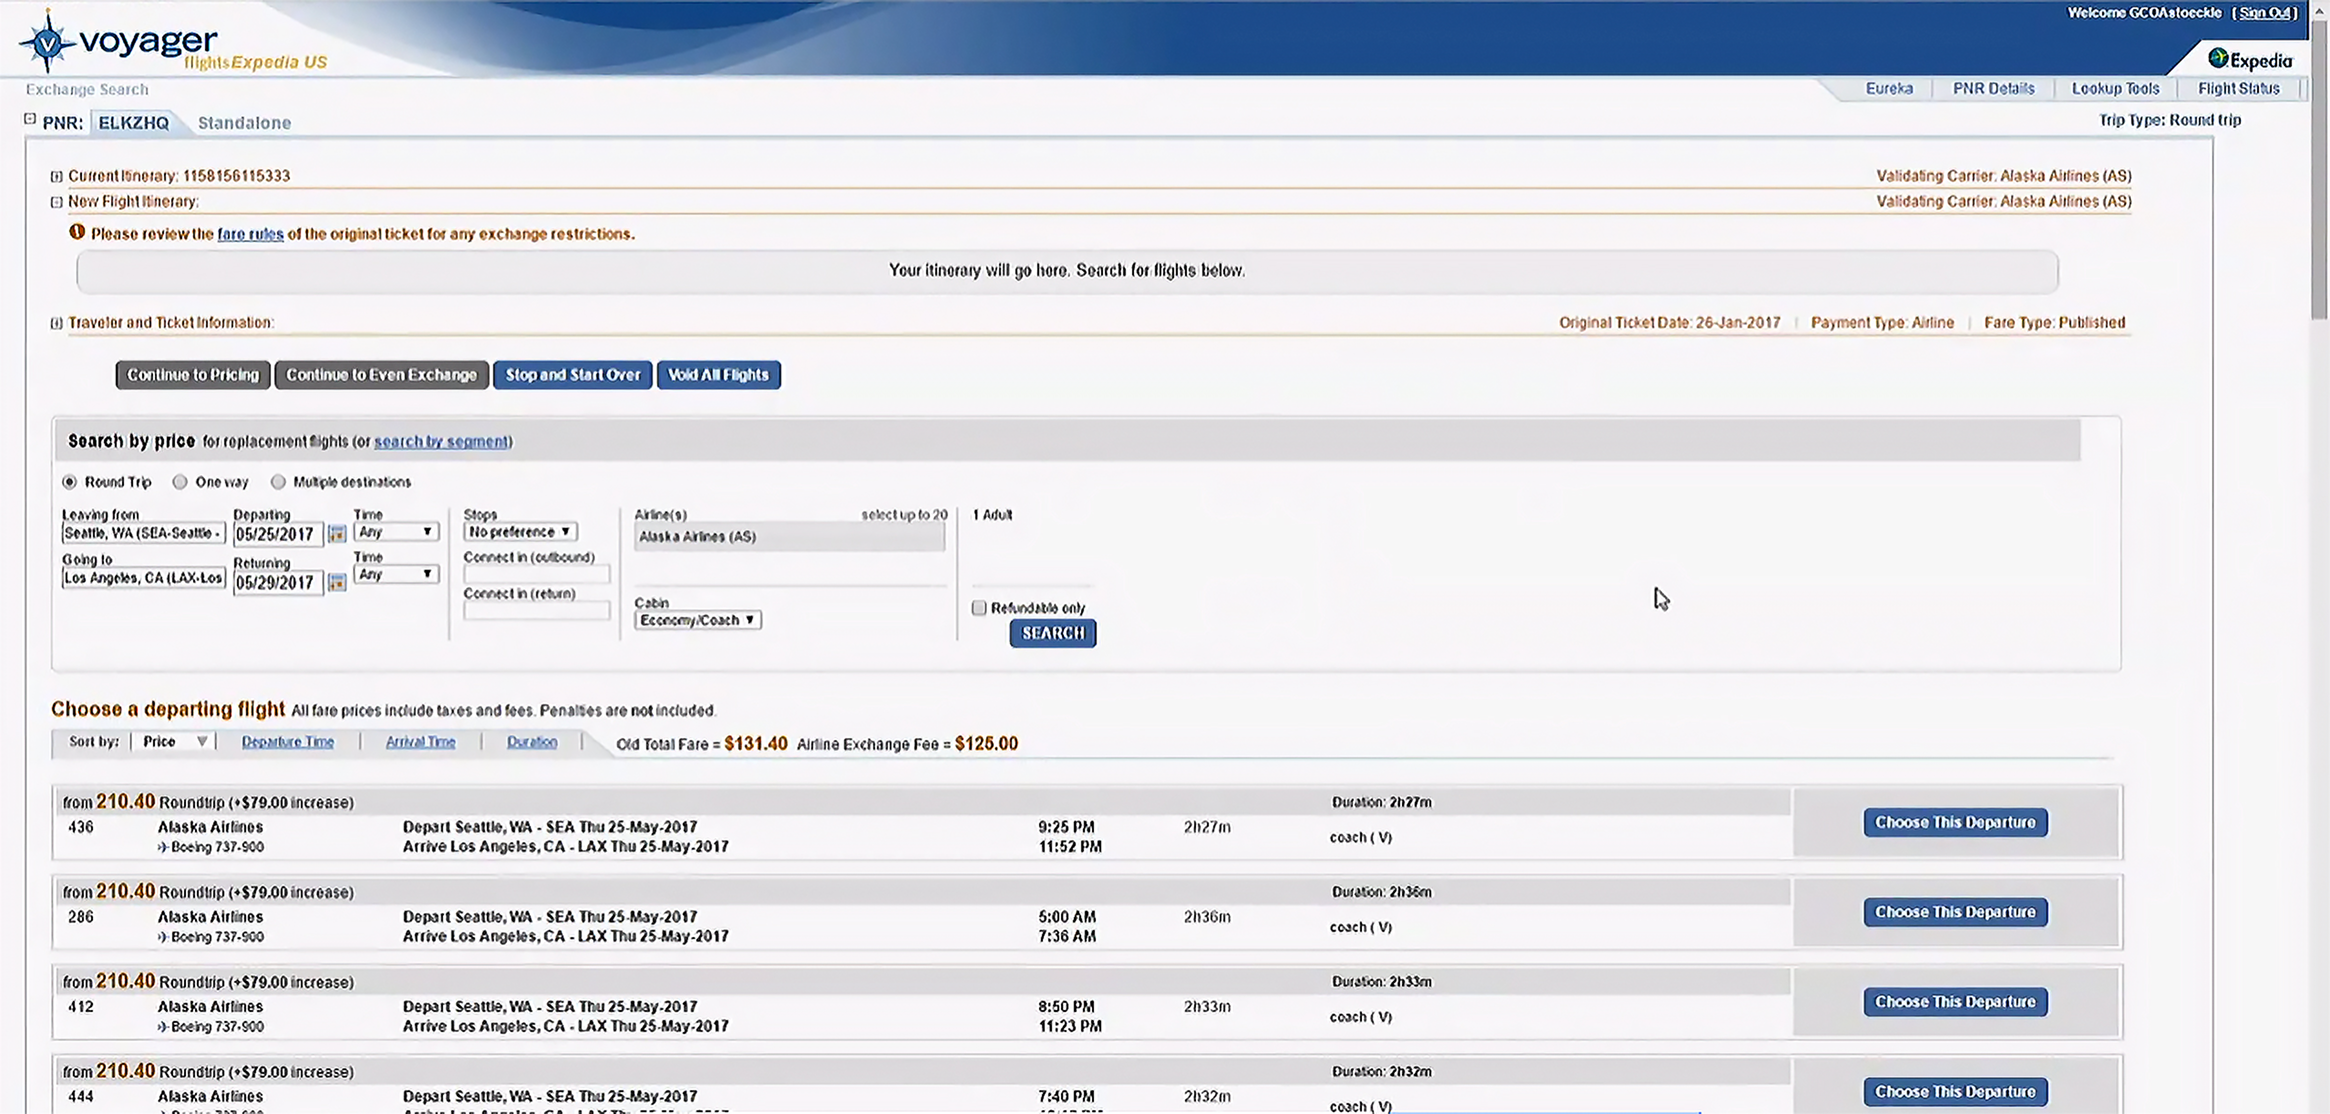2330x1114 pixels.
Task: Open the PNR Details tab
Action: (x=1993, y=88)
